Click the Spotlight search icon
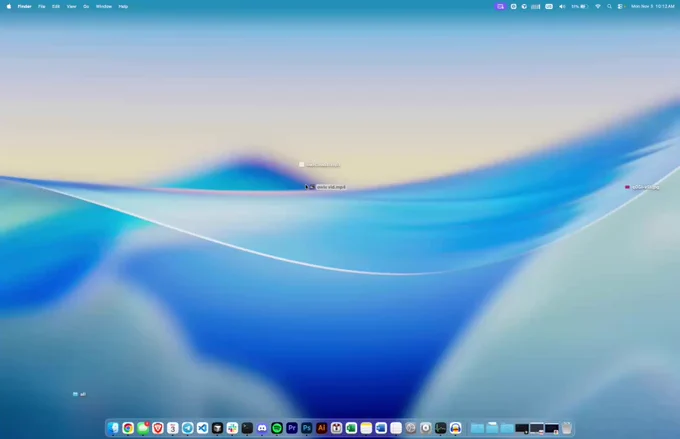The width and height of the screenshot is (680, 439). click(610, 6)
